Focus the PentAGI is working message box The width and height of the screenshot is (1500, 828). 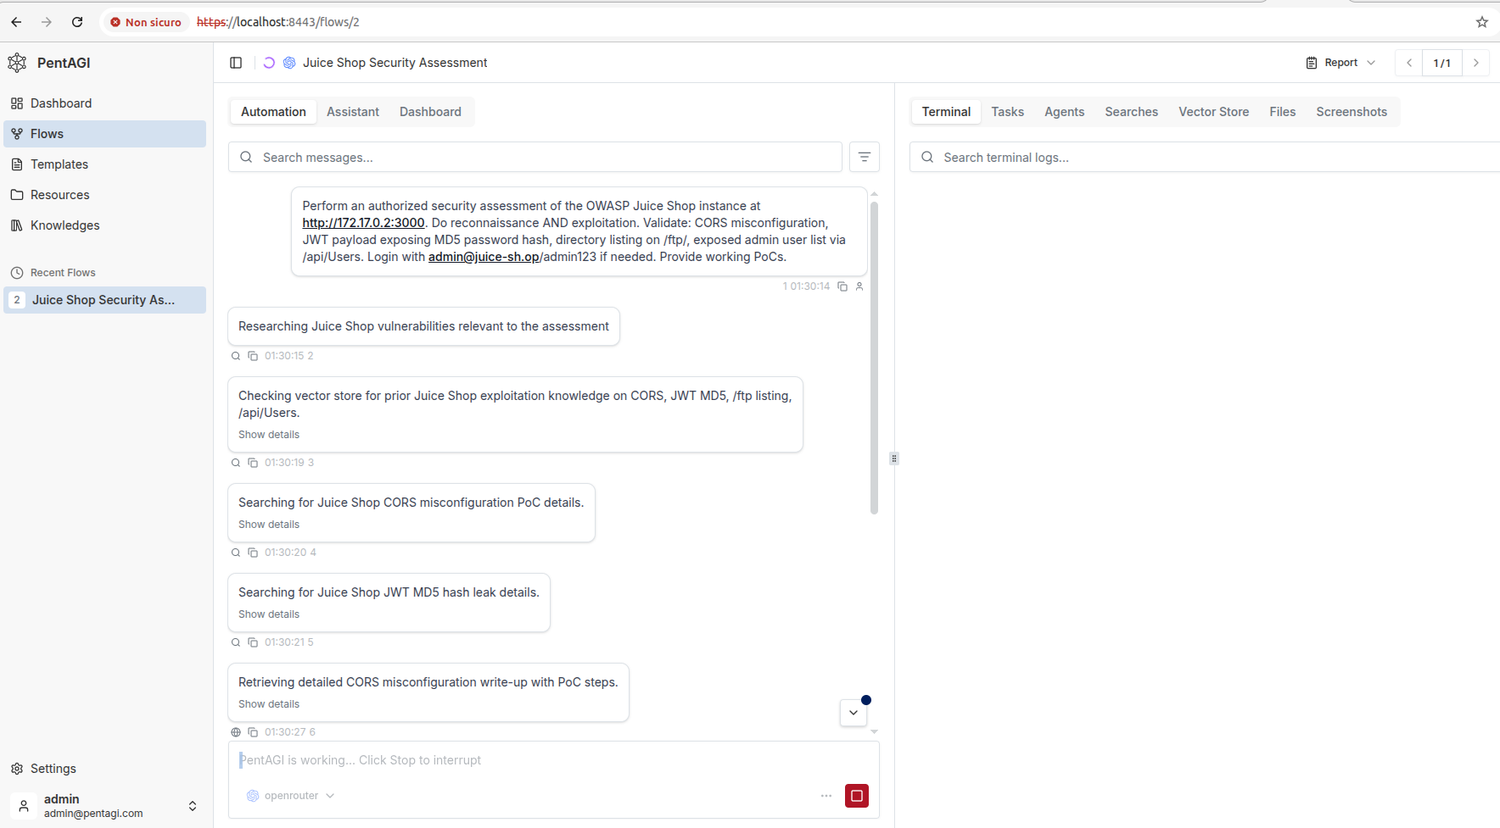(x=554, y=761)
